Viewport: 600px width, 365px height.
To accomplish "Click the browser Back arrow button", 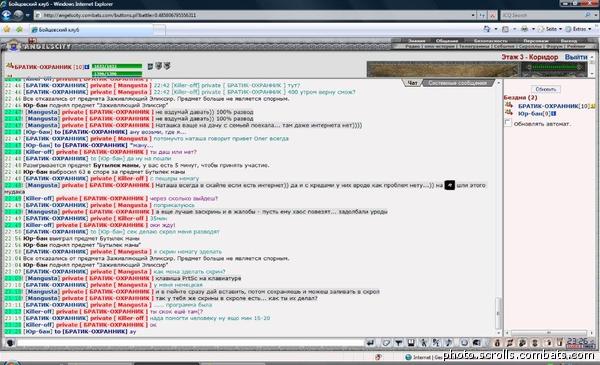I will click(x=6, y=15).
